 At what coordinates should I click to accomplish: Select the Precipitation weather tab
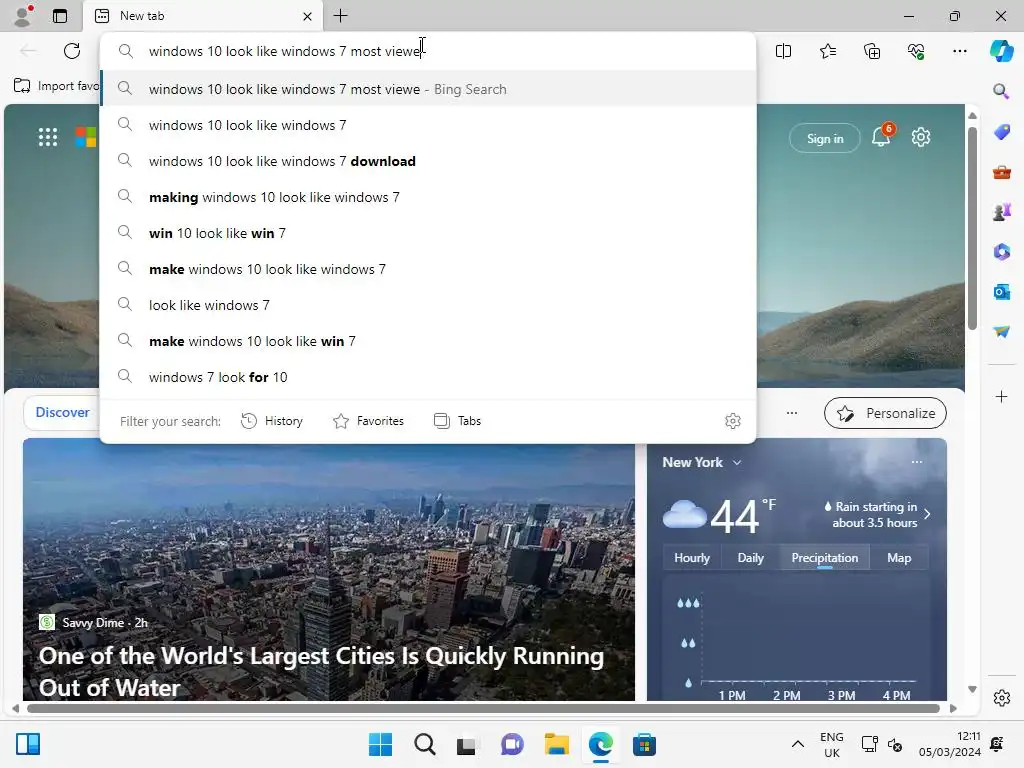coord(825,558)
